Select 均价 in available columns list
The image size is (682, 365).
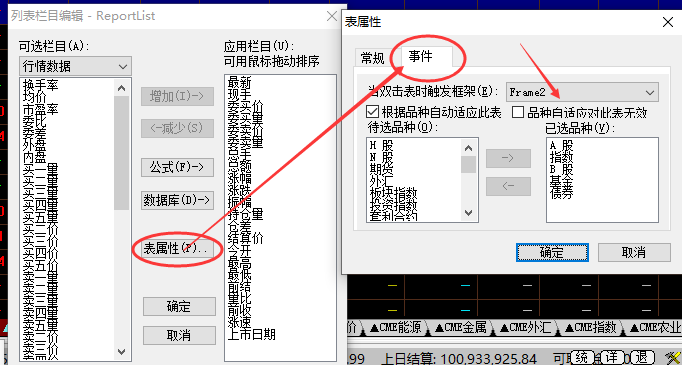(34, 96)
